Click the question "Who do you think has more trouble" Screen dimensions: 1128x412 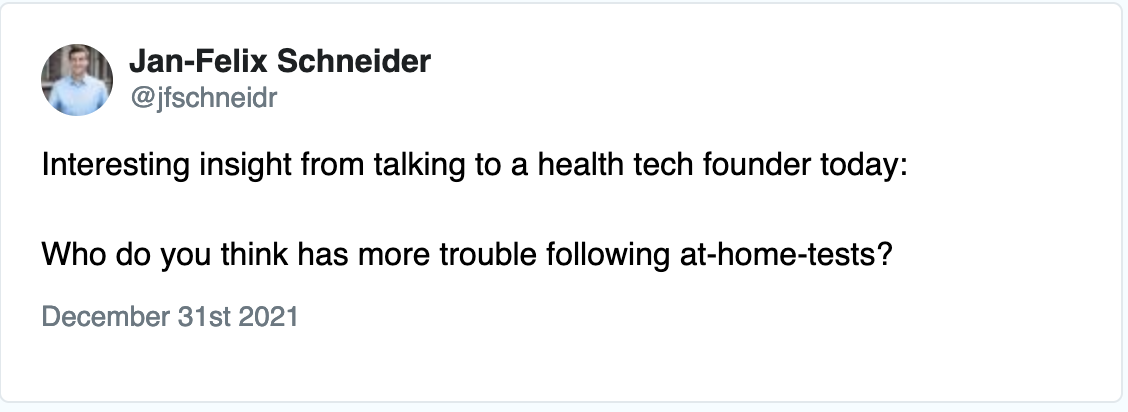[467, 255]
